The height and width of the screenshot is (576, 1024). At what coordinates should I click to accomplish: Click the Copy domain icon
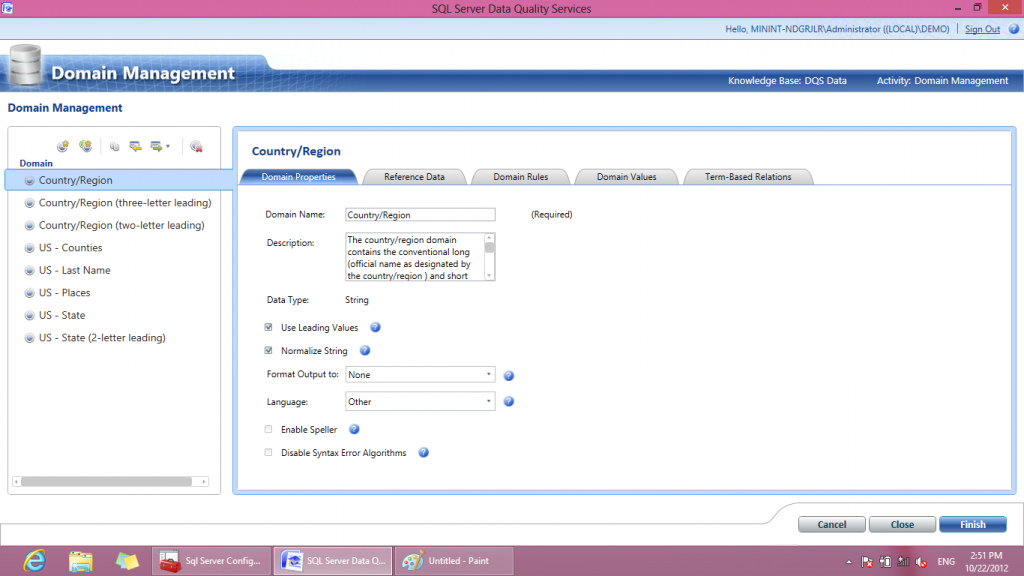[x=114, y=147]
